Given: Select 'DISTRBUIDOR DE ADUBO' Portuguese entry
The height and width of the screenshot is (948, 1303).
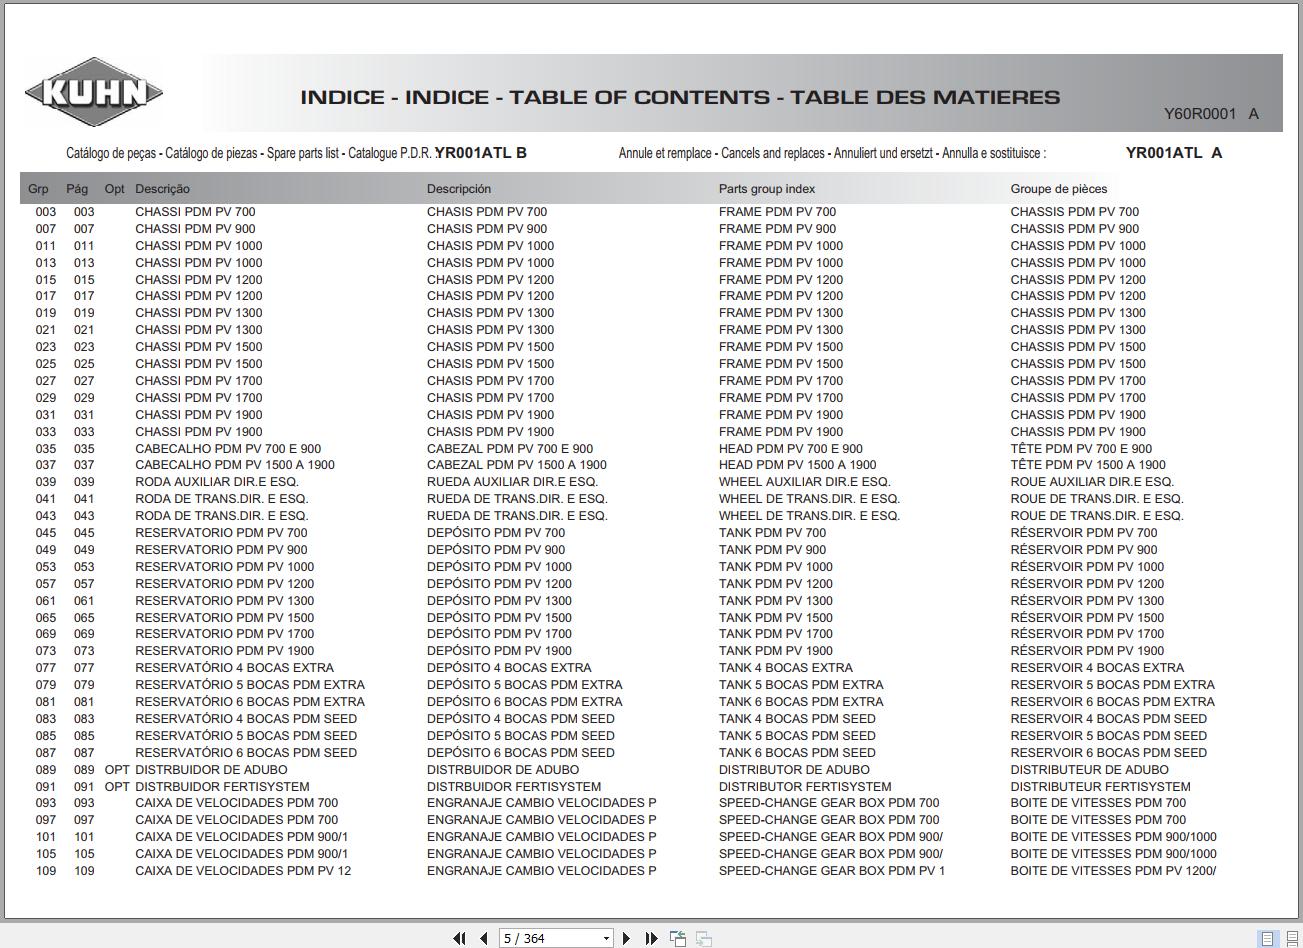Looking at the screenshot, I should coord(211,770).
